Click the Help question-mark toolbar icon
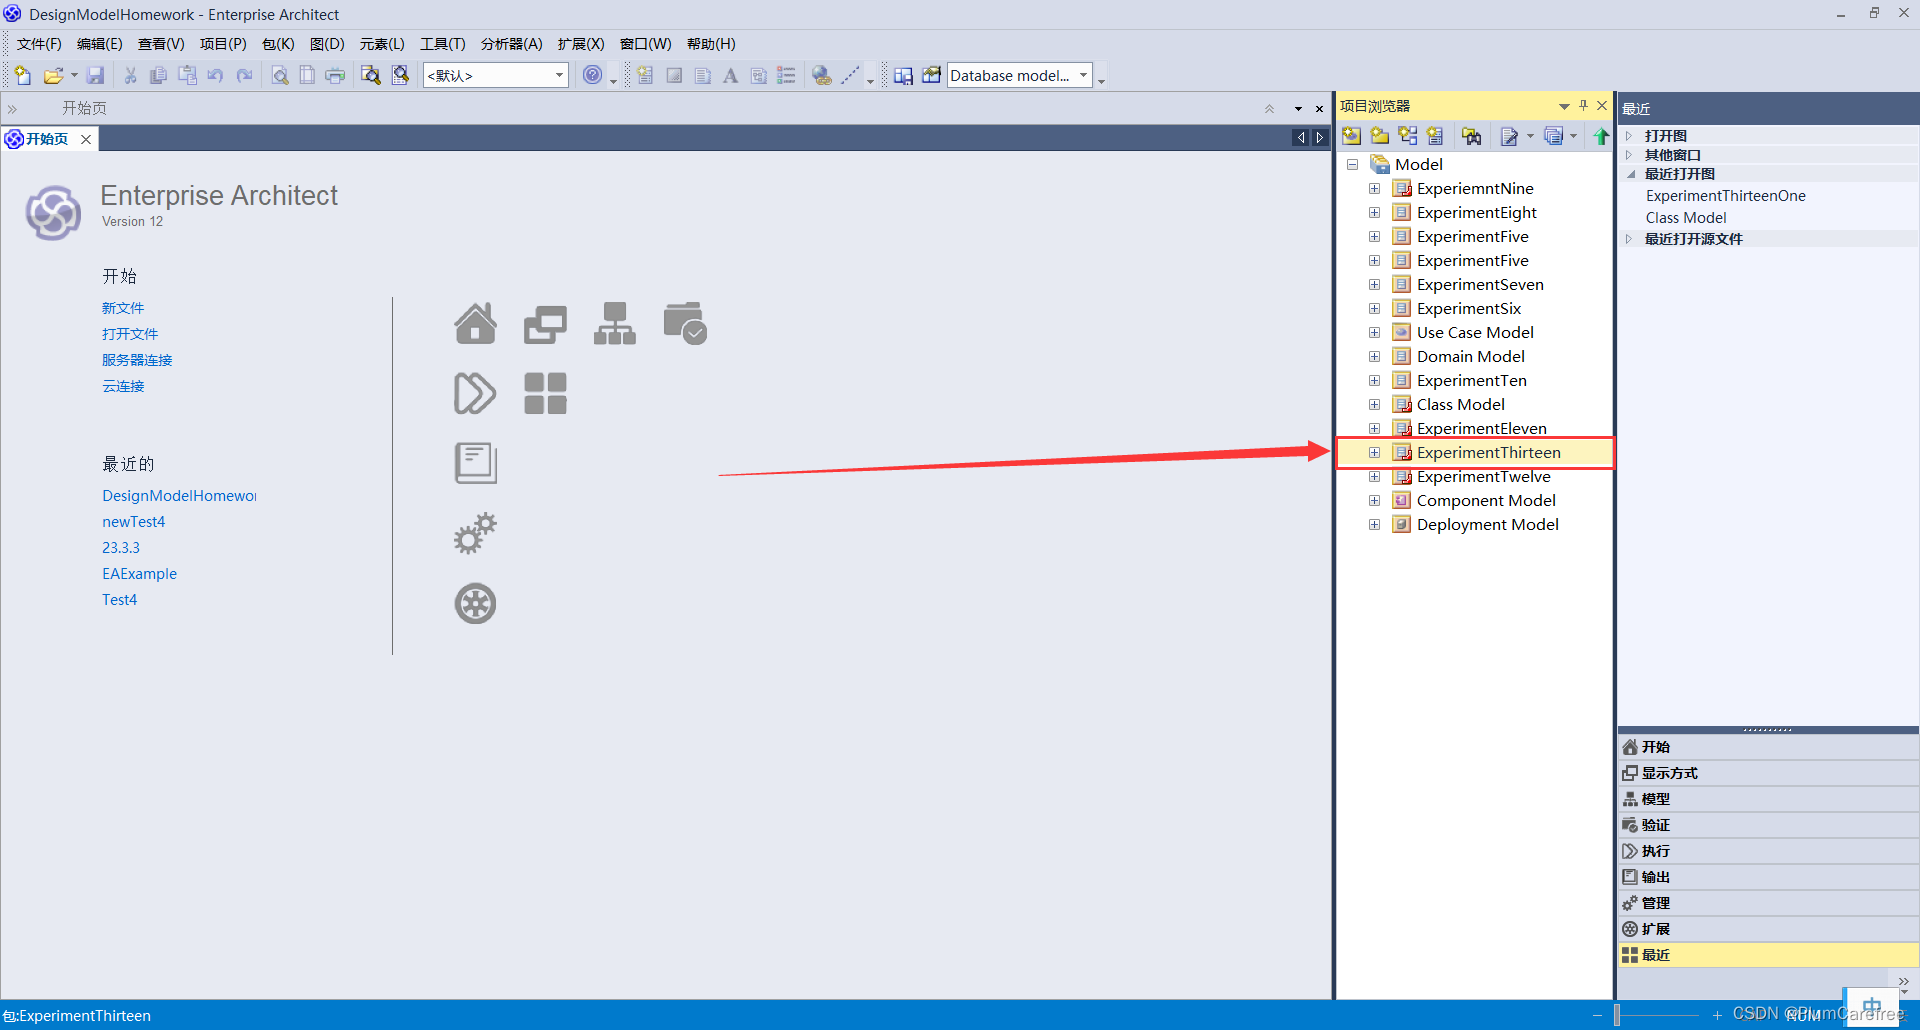Image resolution: width=1920 pixels, height=1030 pixels. tap(593, 75)
